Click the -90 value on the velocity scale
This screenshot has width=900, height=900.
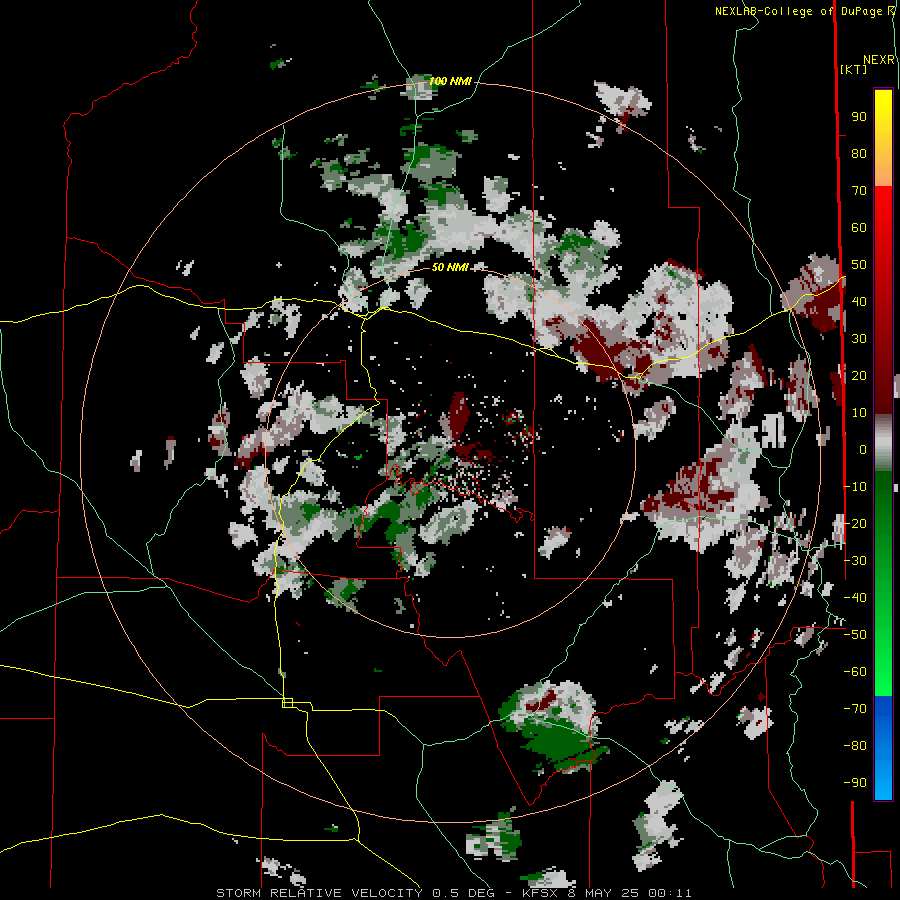855,783
